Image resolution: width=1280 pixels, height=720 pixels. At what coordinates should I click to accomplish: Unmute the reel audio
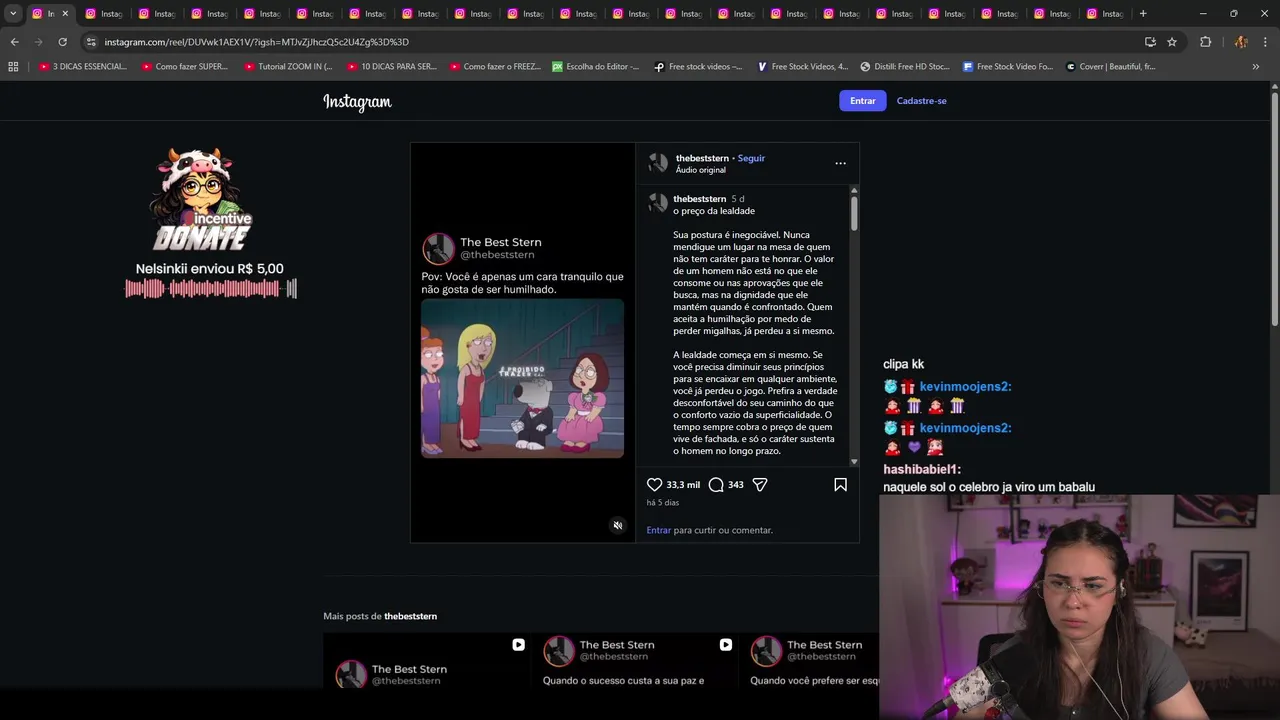(x=618, y=525)
